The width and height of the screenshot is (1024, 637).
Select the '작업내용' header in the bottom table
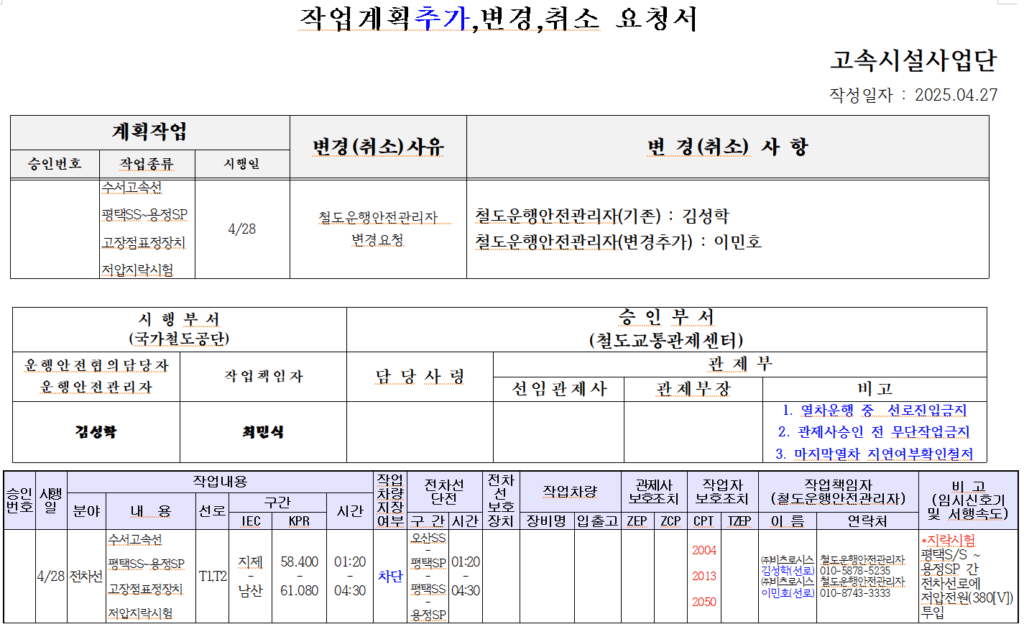coord(220,482)
